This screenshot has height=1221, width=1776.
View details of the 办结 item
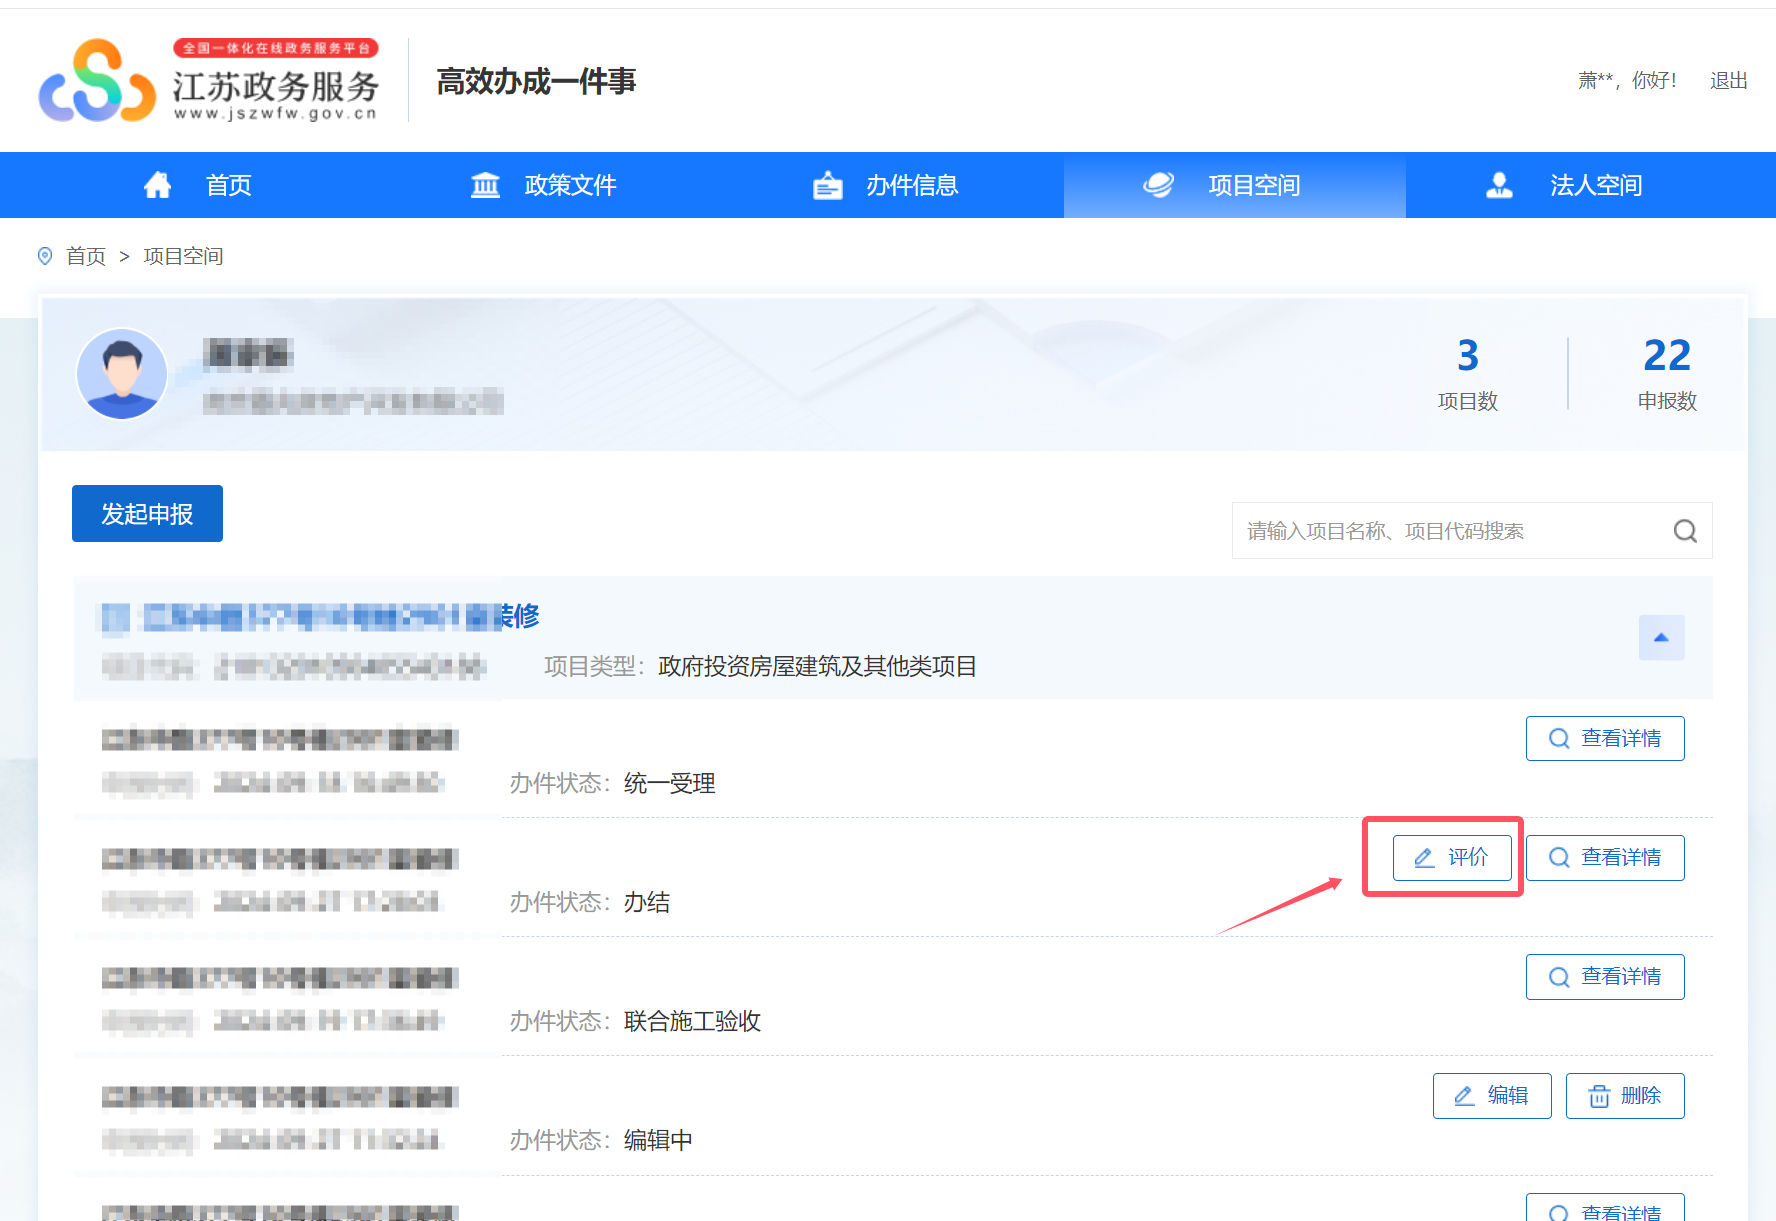tap(1605, 858)
